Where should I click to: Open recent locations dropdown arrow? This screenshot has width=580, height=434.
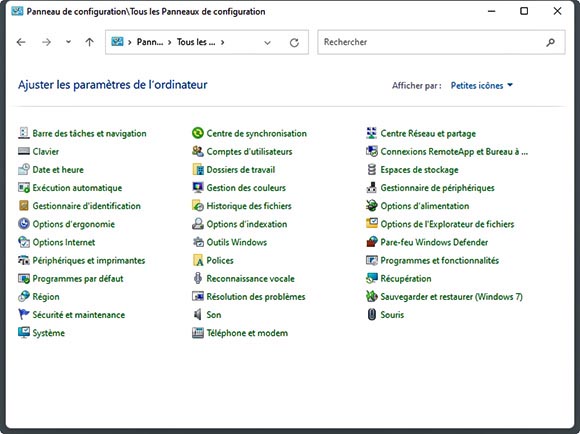[x=68, y=42]
